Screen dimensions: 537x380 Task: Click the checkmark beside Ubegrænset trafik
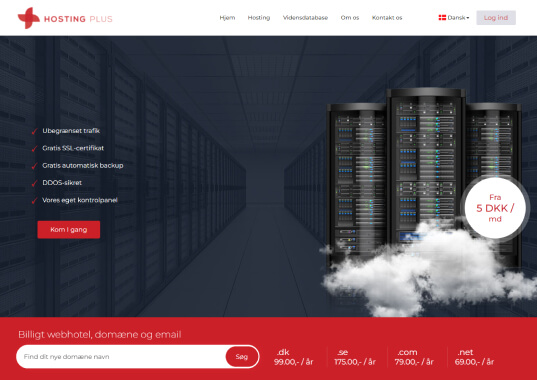point(34,131)
